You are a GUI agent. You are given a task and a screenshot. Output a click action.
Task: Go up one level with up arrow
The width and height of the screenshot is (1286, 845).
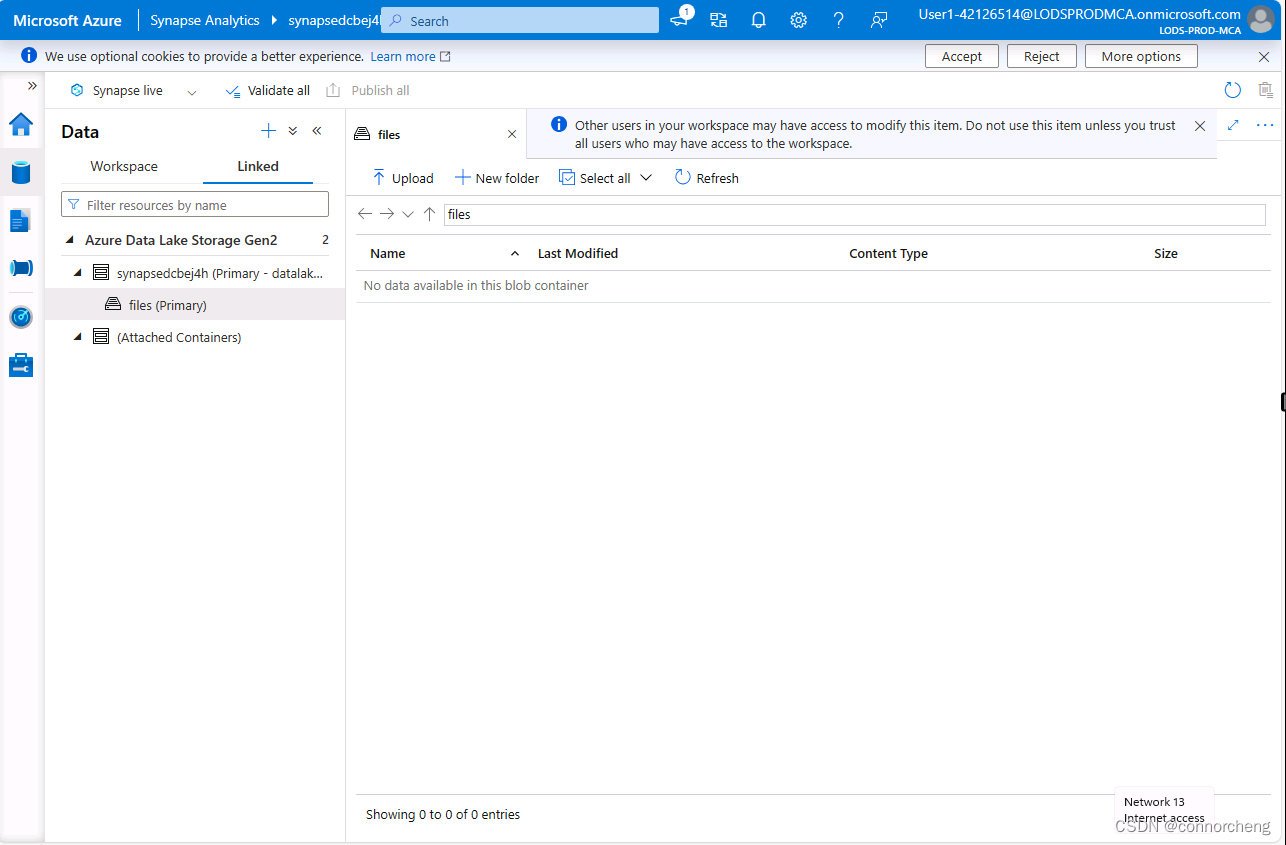point(429,214)
